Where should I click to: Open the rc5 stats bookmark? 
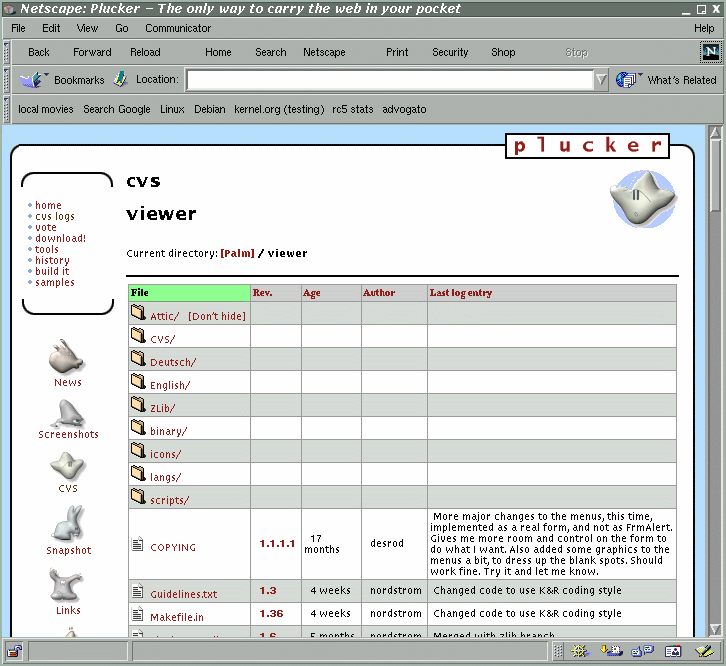(352, 109)
